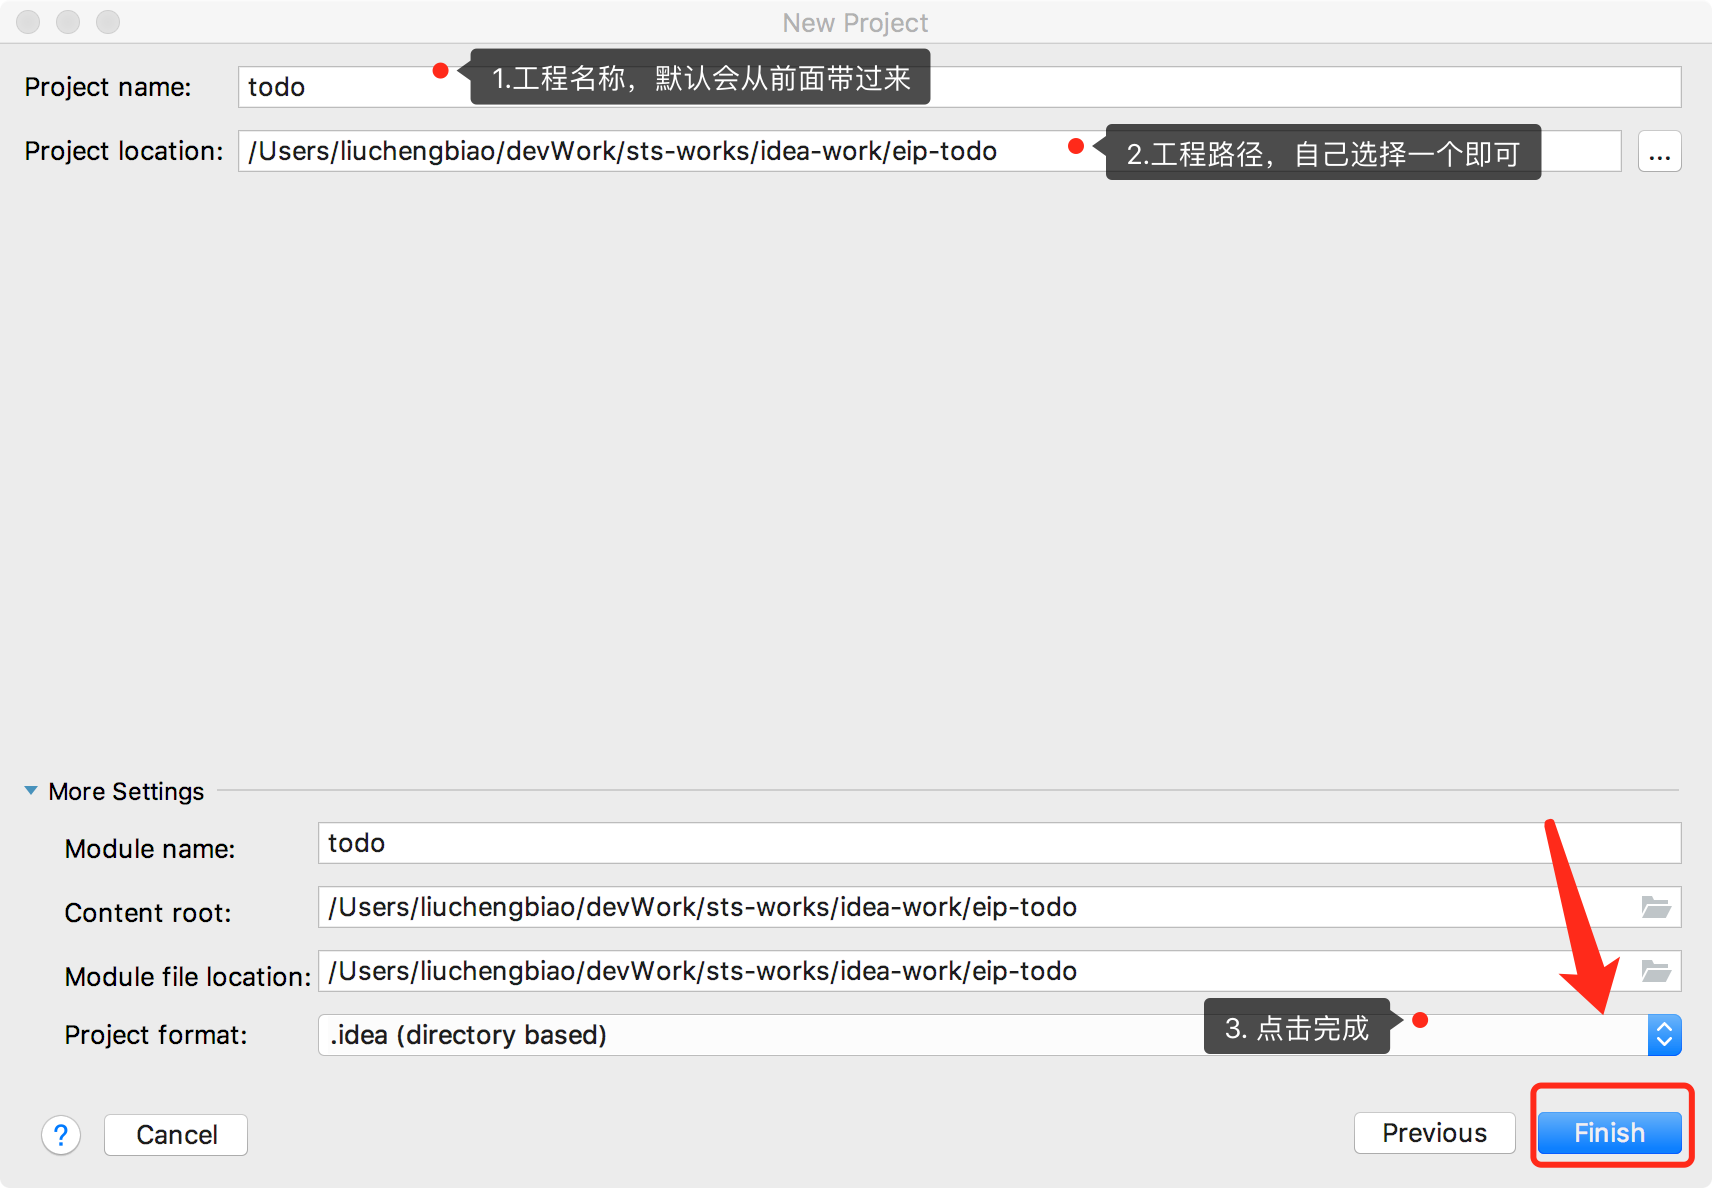Click the 'New Project' window title
This screenshot has height=1188, width=1712.
(x=855, y=22)
